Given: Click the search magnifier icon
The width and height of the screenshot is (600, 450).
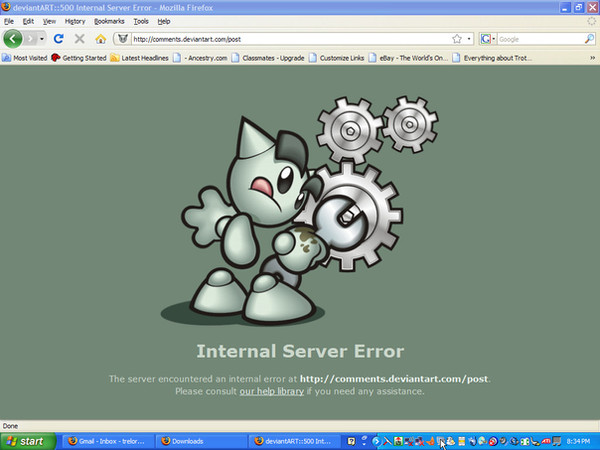Looking at the screenshot, I should point(589,39).
